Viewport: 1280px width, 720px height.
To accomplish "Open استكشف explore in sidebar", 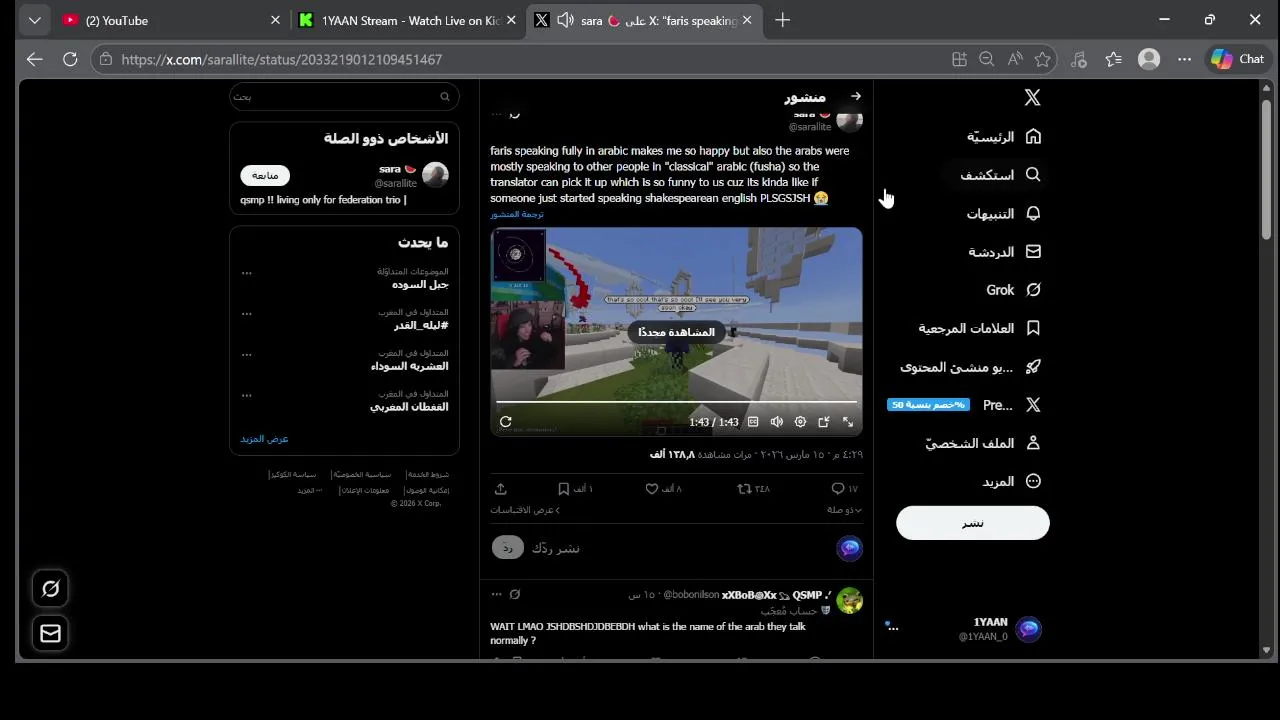I will coord(1000,175).
